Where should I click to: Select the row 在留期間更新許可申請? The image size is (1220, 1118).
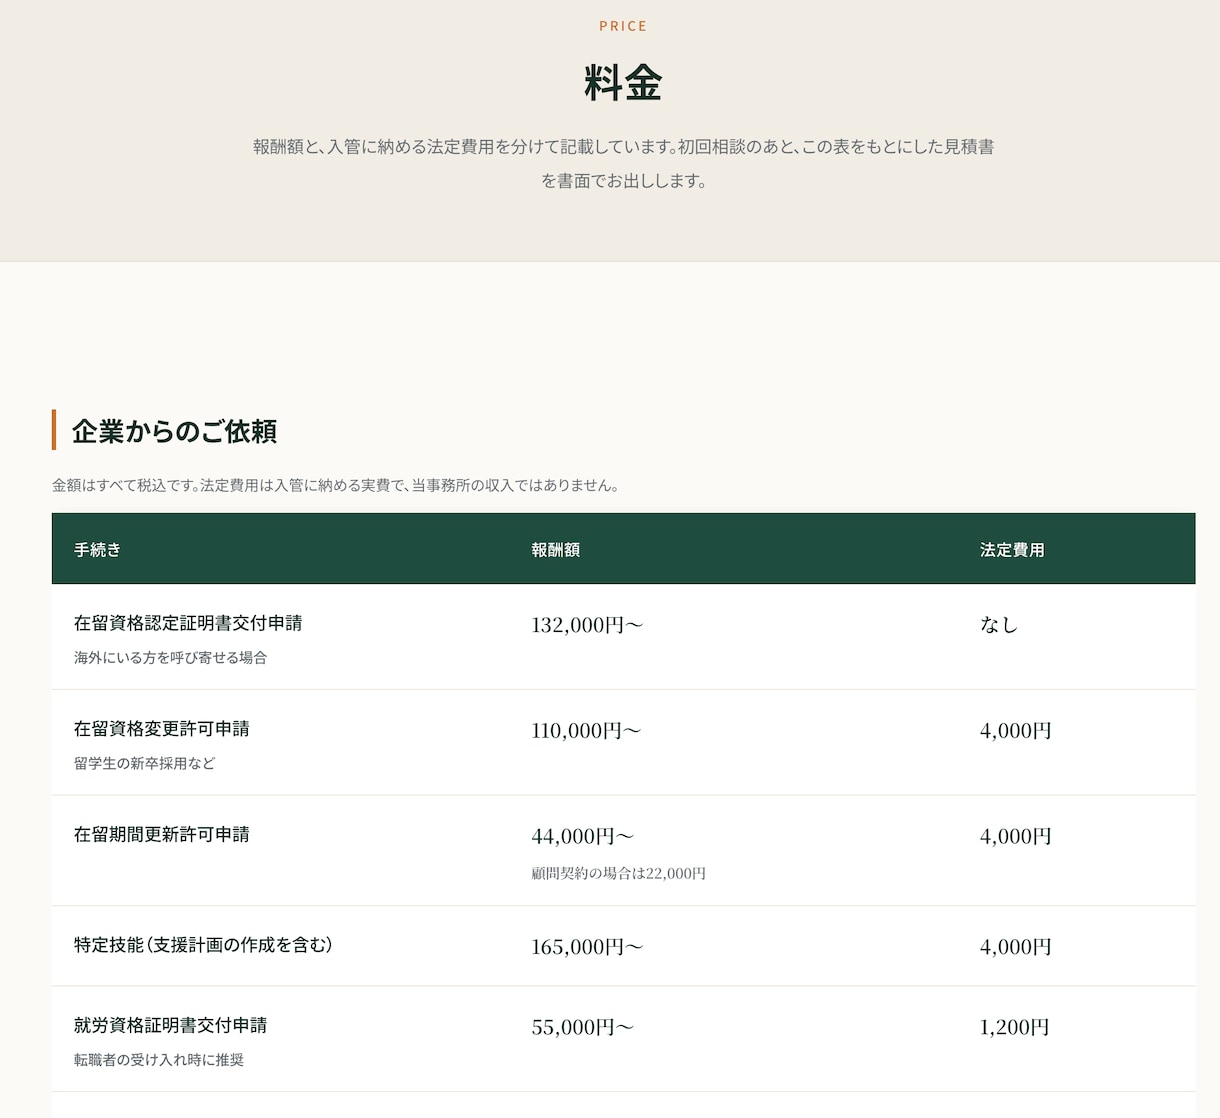(623, 851)
